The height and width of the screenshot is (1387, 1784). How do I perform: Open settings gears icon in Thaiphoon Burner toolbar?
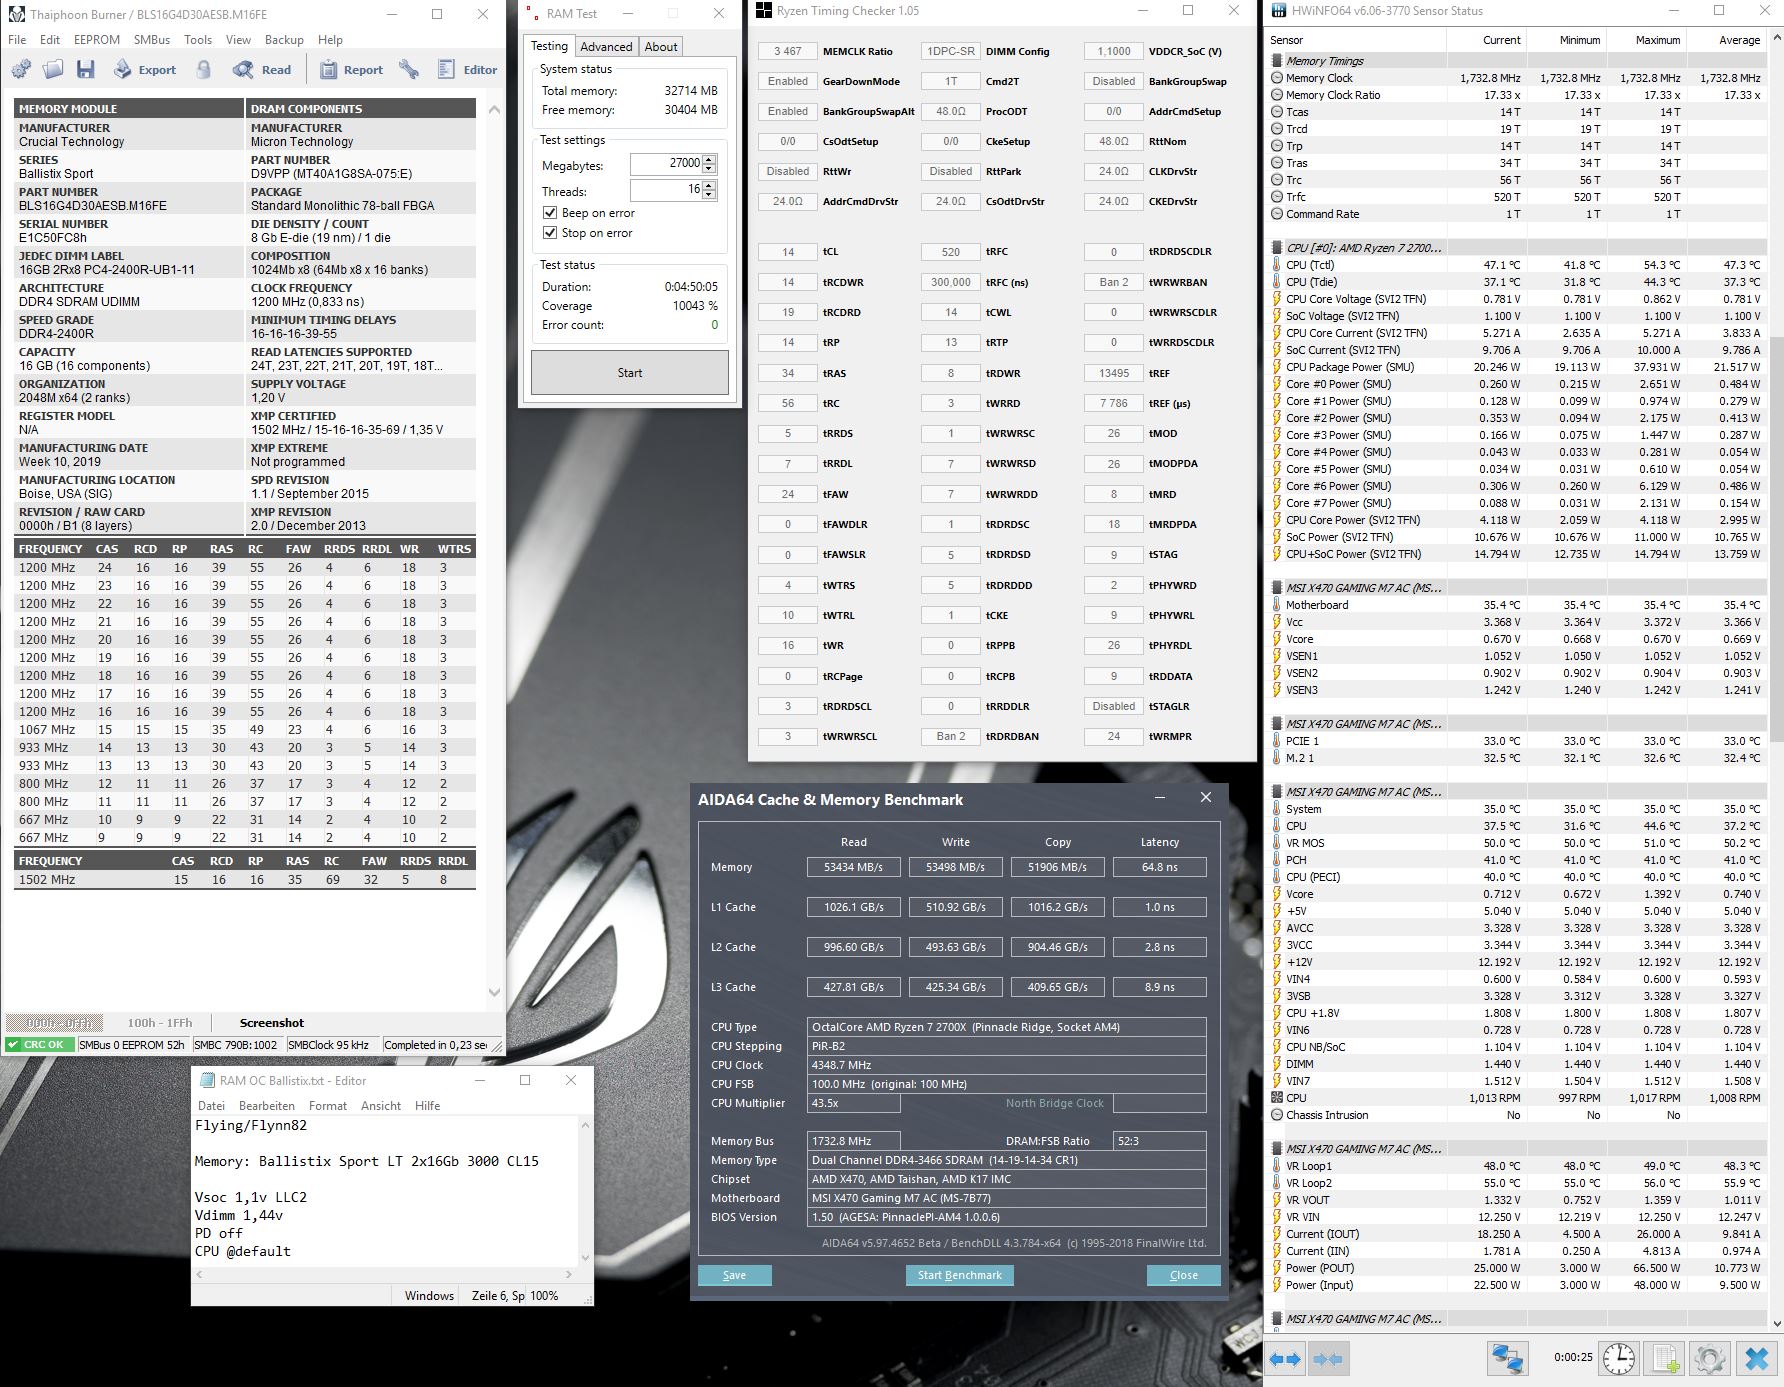pos(21,69)
